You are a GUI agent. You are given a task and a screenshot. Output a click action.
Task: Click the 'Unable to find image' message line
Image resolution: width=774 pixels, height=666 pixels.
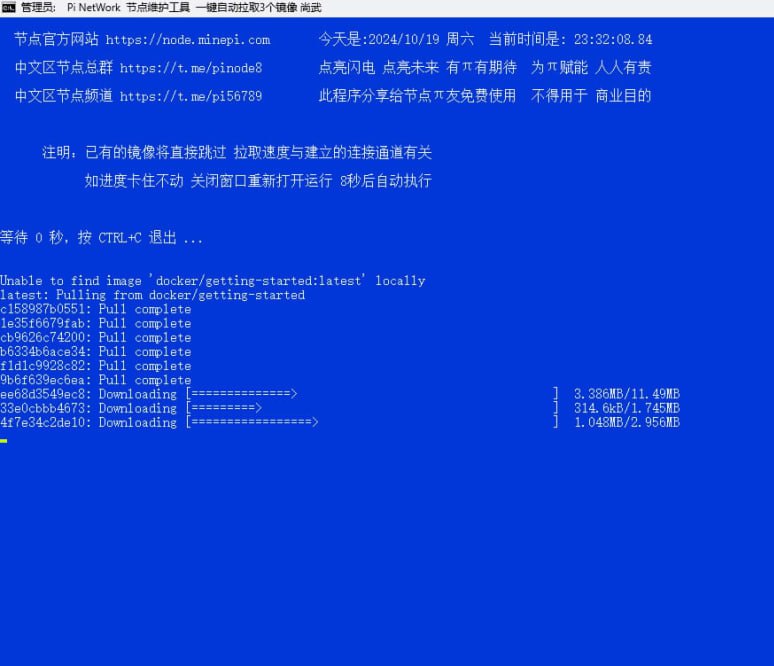[x=212, y=281]
